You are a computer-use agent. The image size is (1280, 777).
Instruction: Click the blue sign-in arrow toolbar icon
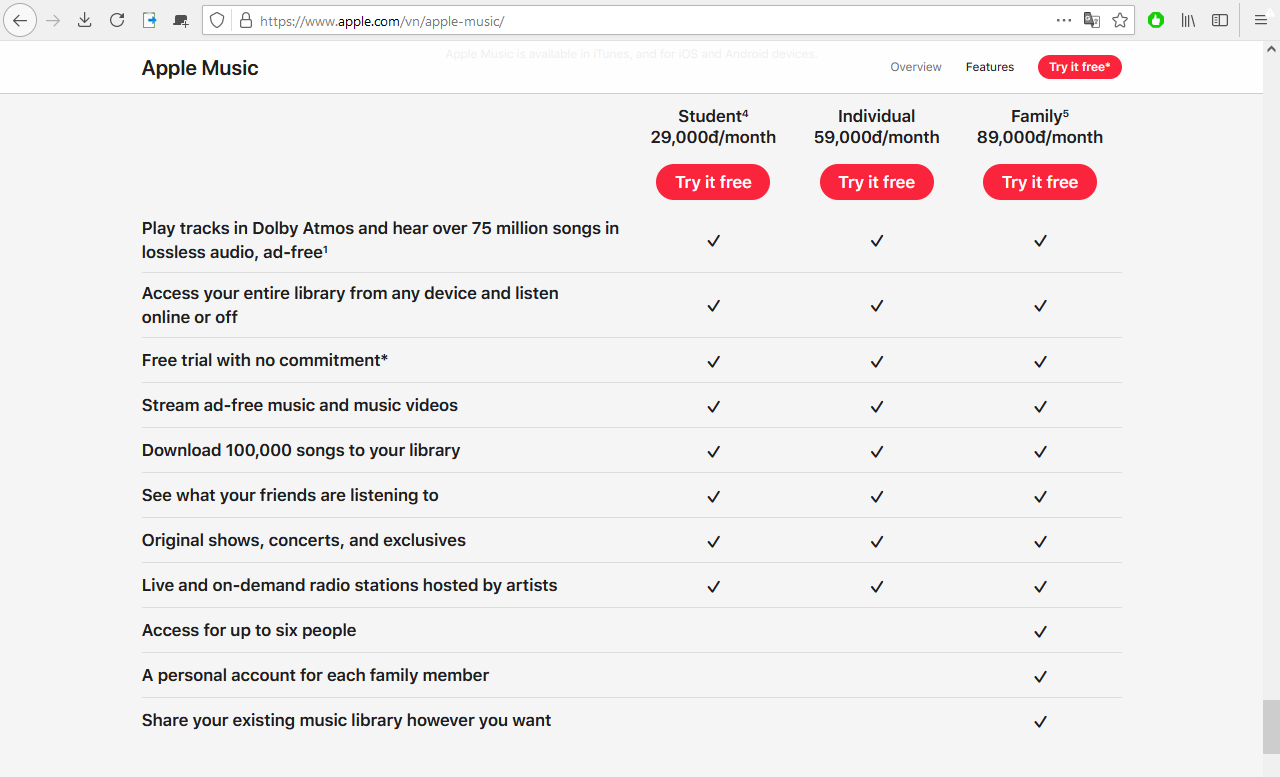click(x=149, y=20)
